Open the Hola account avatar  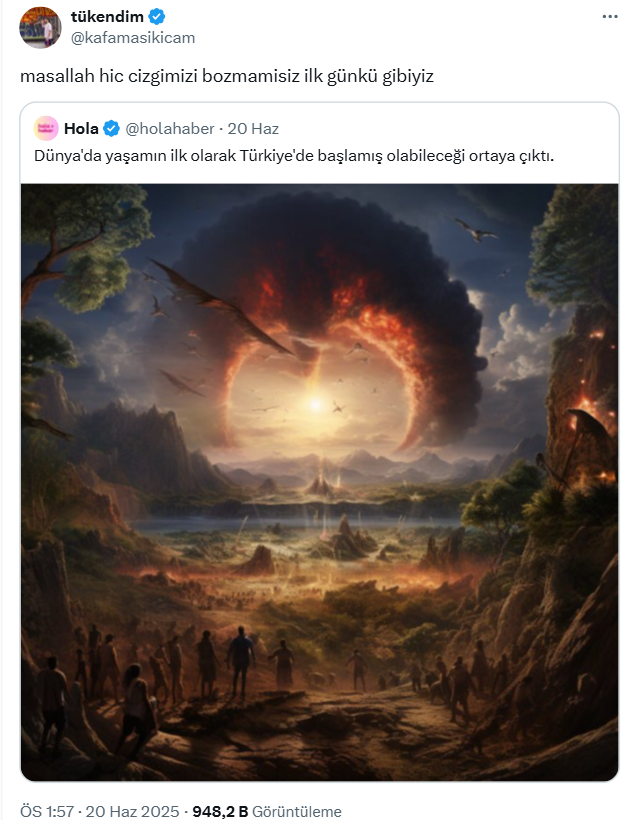coord(46,128)
